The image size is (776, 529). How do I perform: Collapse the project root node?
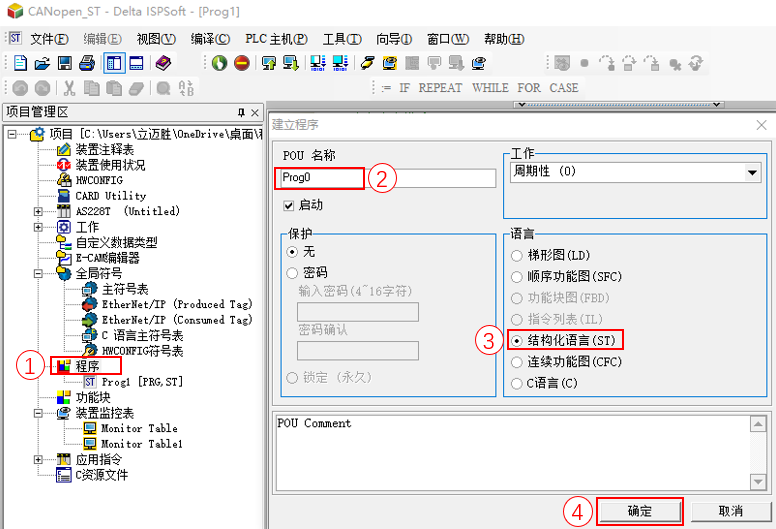(12, 134)
